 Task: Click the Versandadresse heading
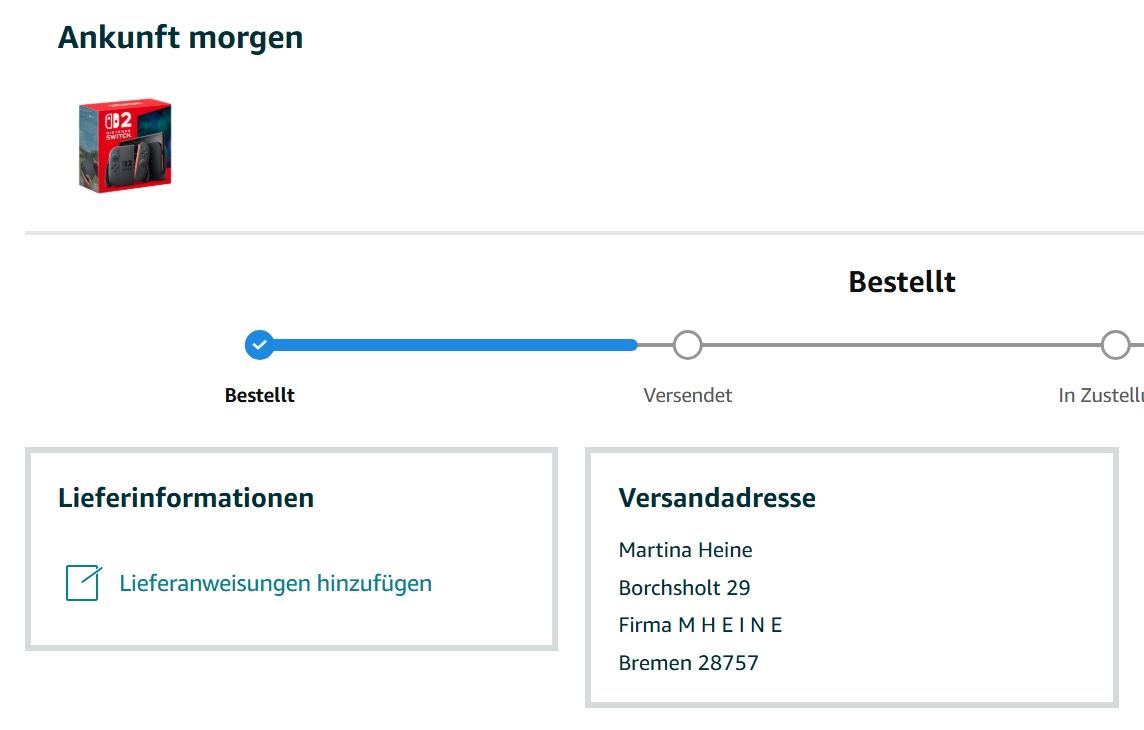pos(717,497)
